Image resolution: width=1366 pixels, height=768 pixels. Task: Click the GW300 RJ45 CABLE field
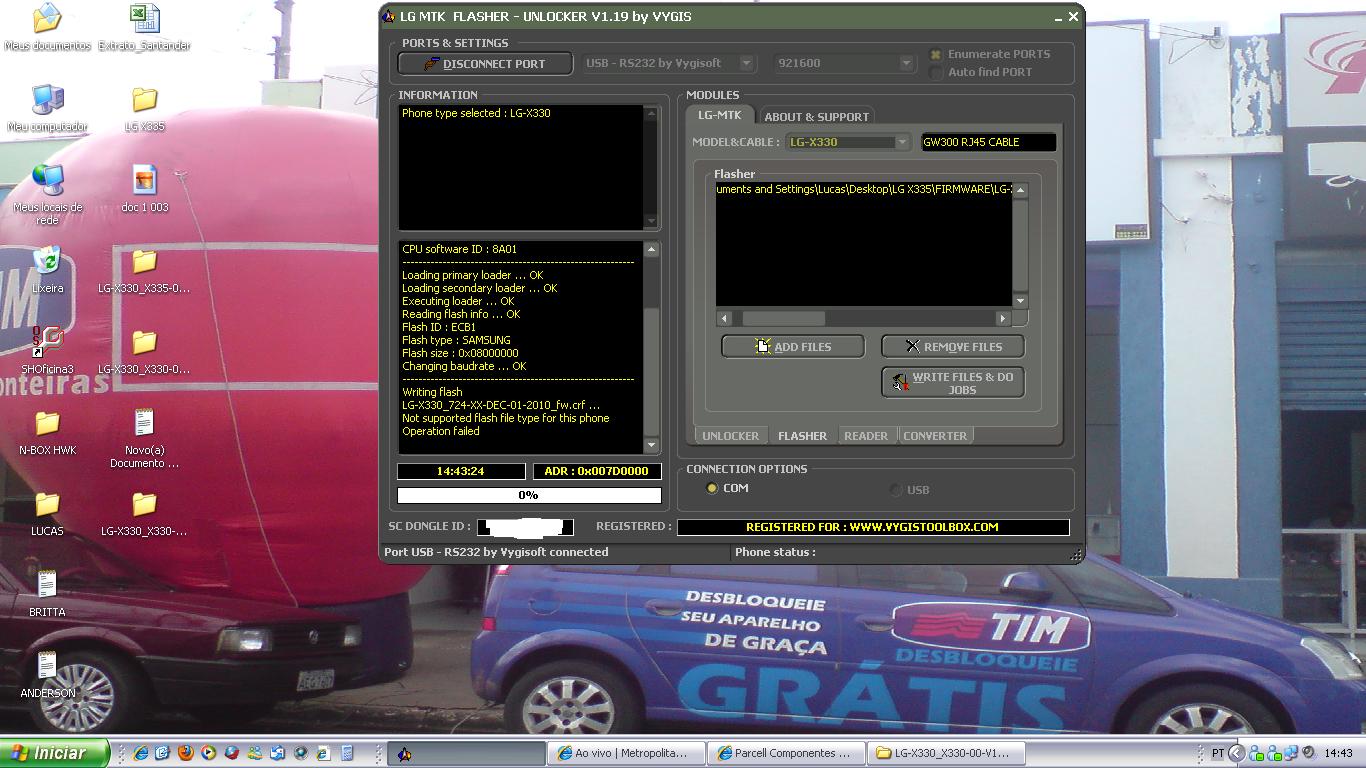[988, 142]
